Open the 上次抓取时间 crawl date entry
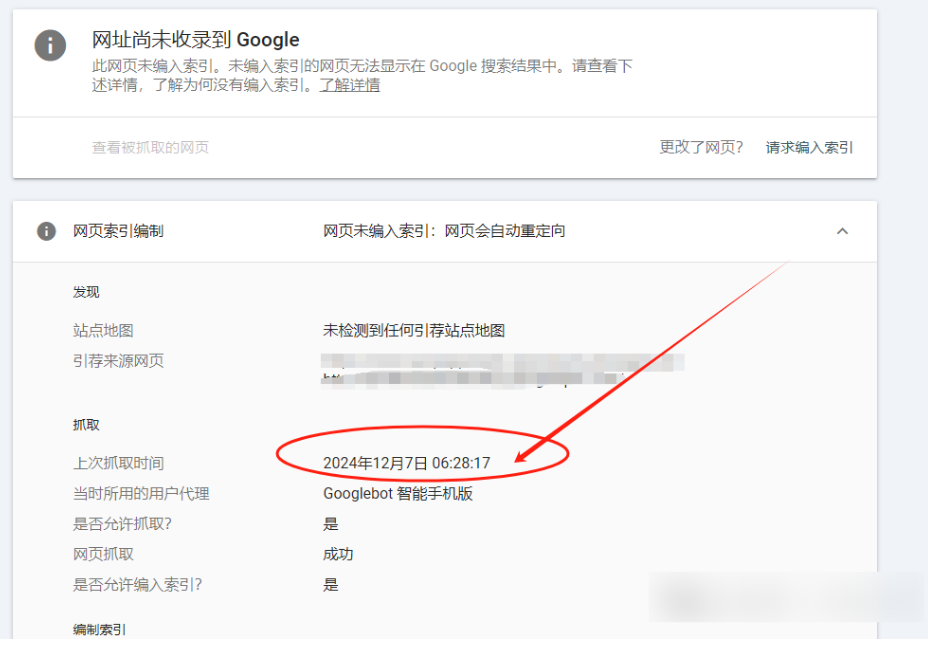 pos(119,462)
